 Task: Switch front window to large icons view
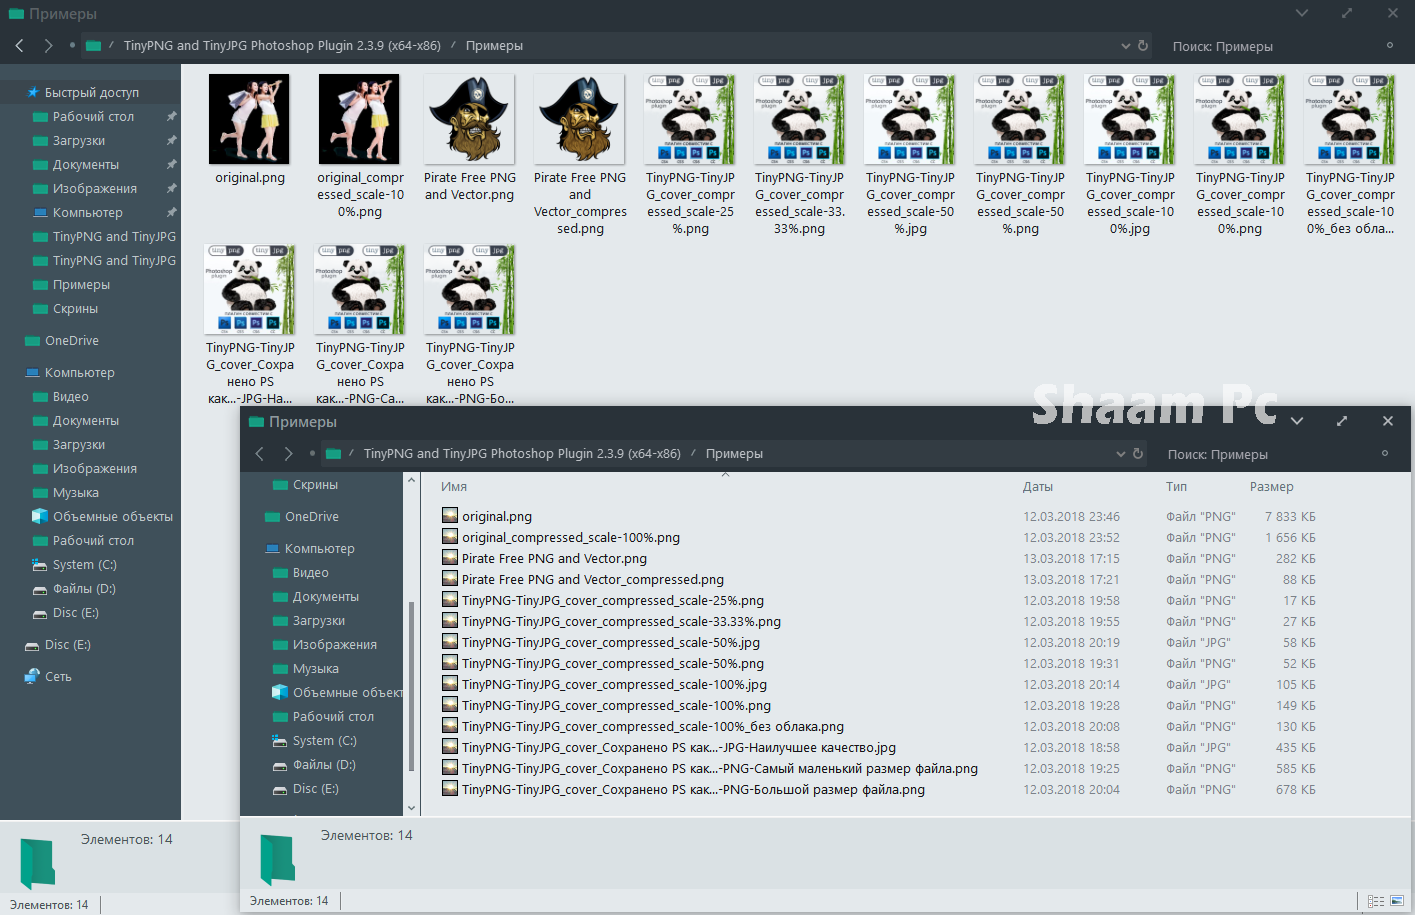(x=1397, y=901)
